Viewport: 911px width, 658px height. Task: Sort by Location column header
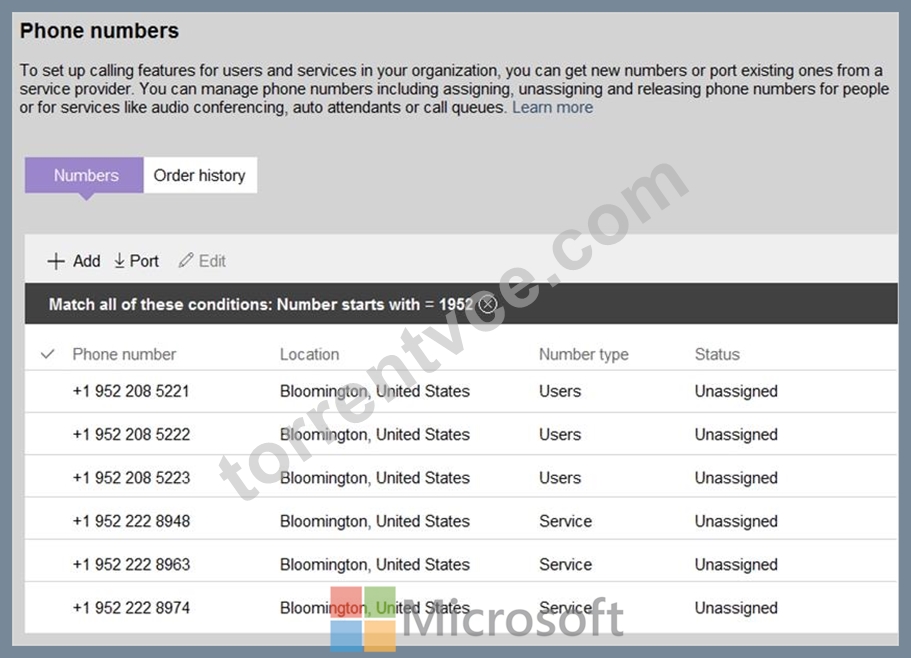click(310, 354)
